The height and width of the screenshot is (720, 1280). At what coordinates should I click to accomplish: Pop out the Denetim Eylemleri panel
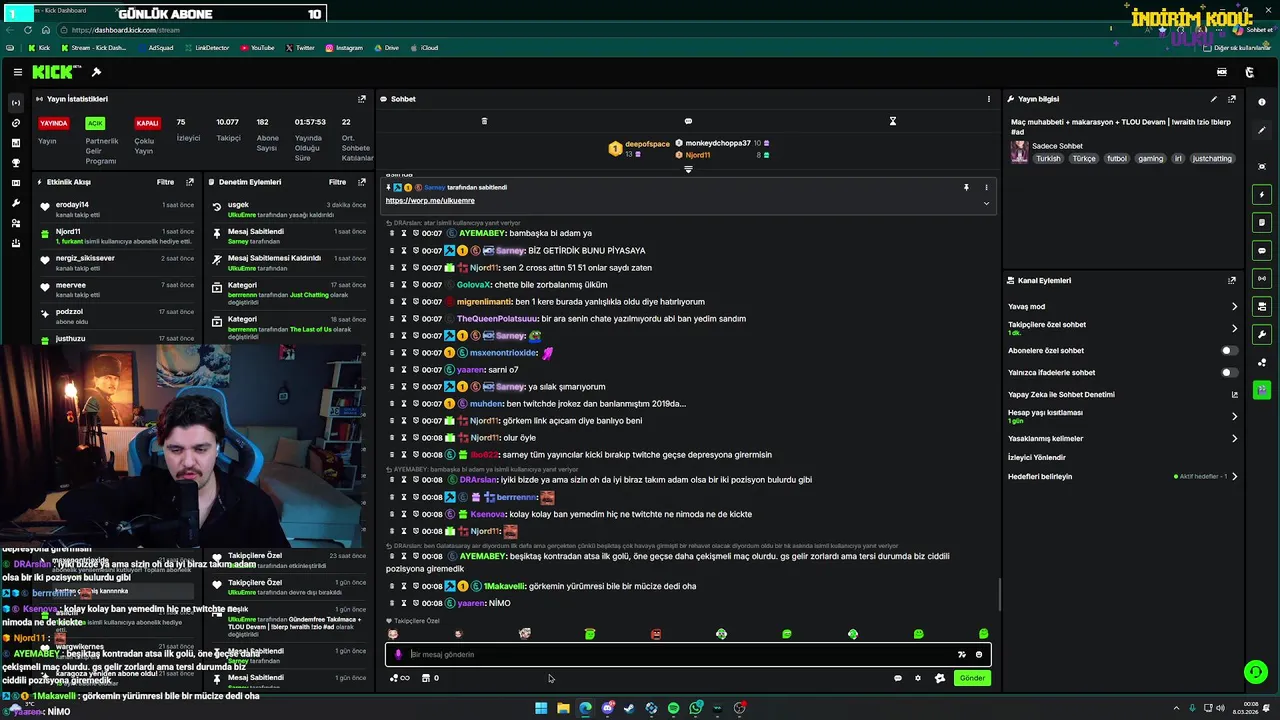(x=362, y=182)
